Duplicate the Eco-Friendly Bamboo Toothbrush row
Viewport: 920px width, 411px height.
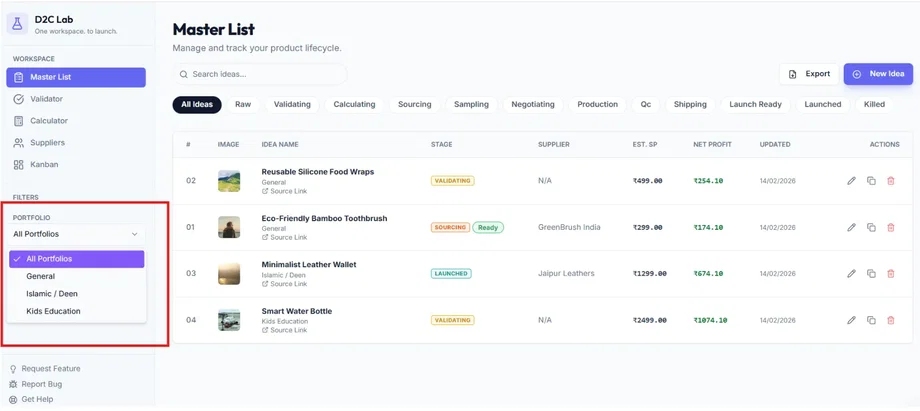(x=871, y=228)
